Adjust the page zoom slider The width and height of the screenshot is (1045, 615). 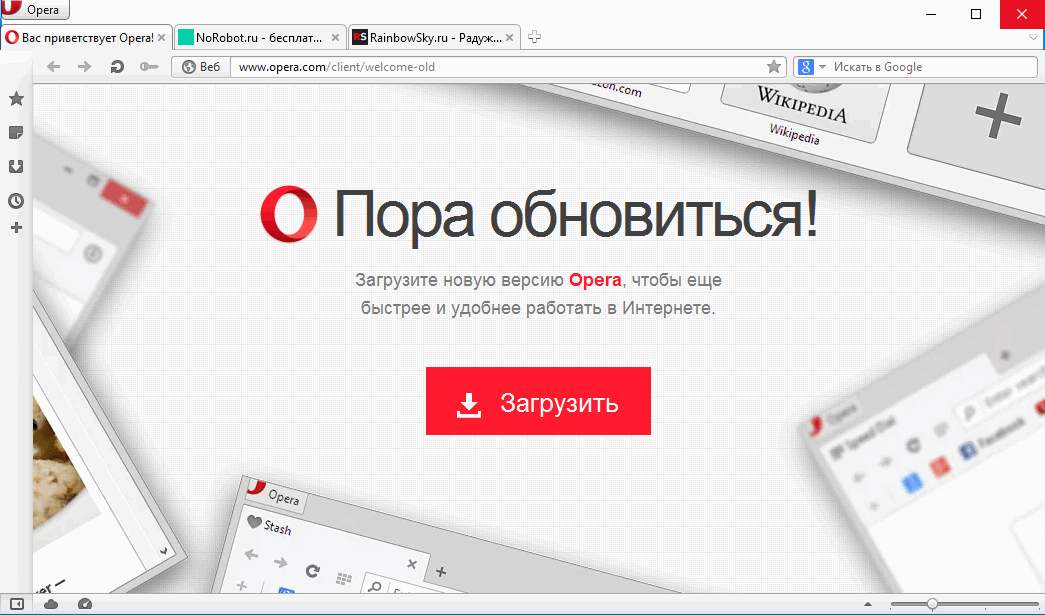click(x=965, y=604)
